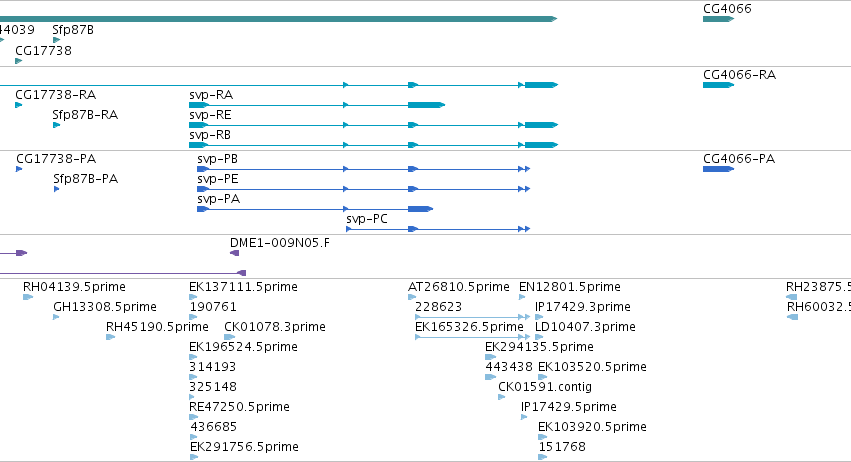Select the svp-RA transcript track
This screenshot has width=851, height=462.
(317, 105)
